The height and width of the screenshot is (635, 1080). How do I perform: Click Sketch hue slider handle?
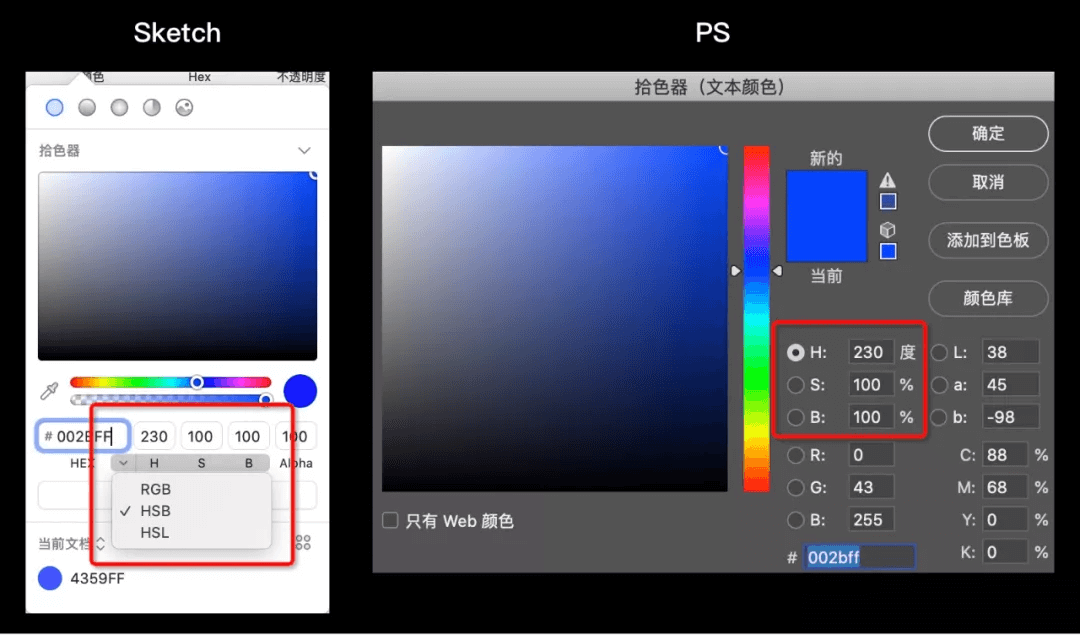197,382
